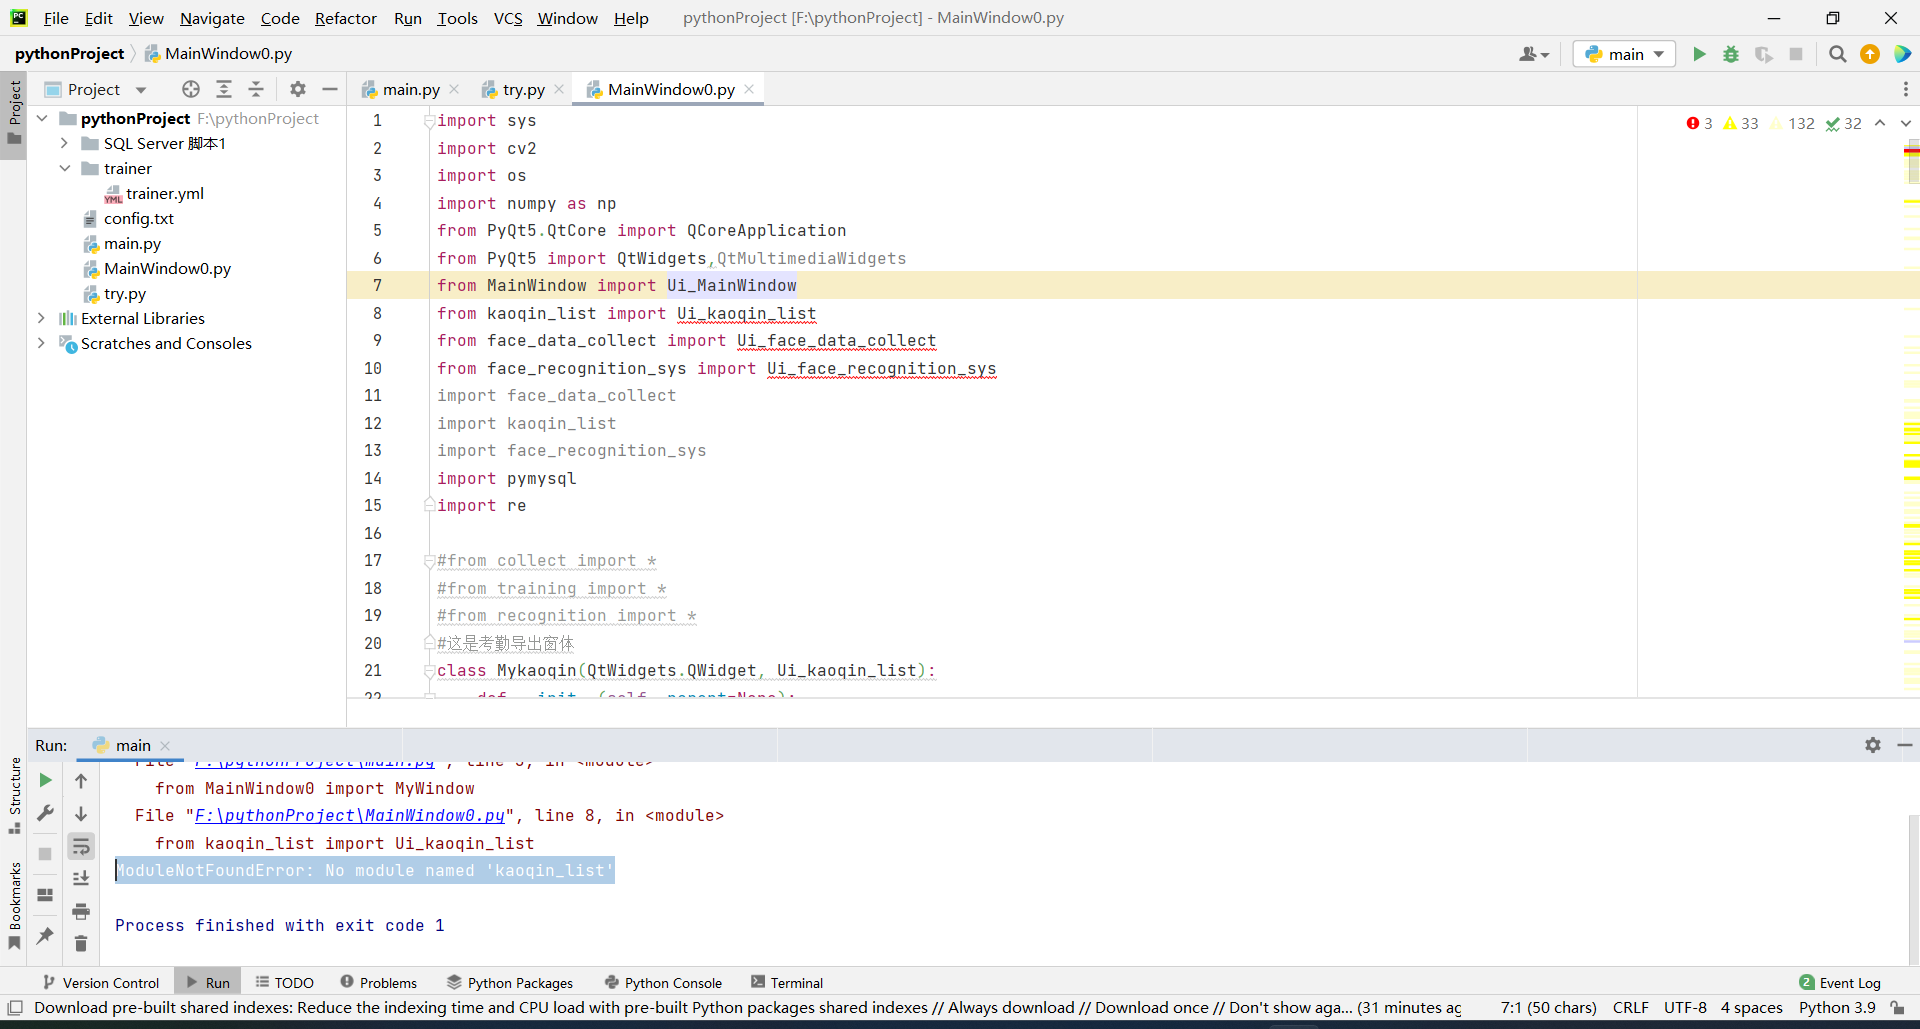Go to next highlighted error down arrow

pyautogui.click(x=1906, y=123)
